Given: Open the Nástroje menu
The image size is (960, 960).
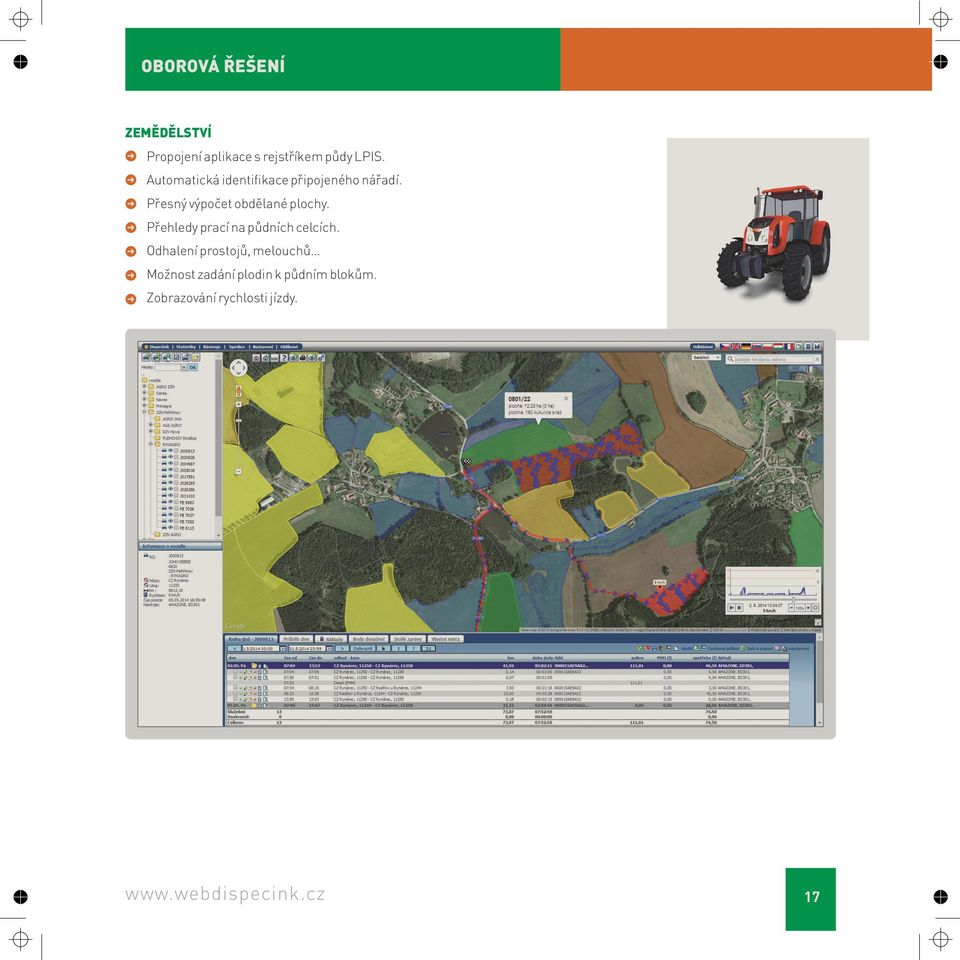Looking at the screenshot, I should 211,347.
